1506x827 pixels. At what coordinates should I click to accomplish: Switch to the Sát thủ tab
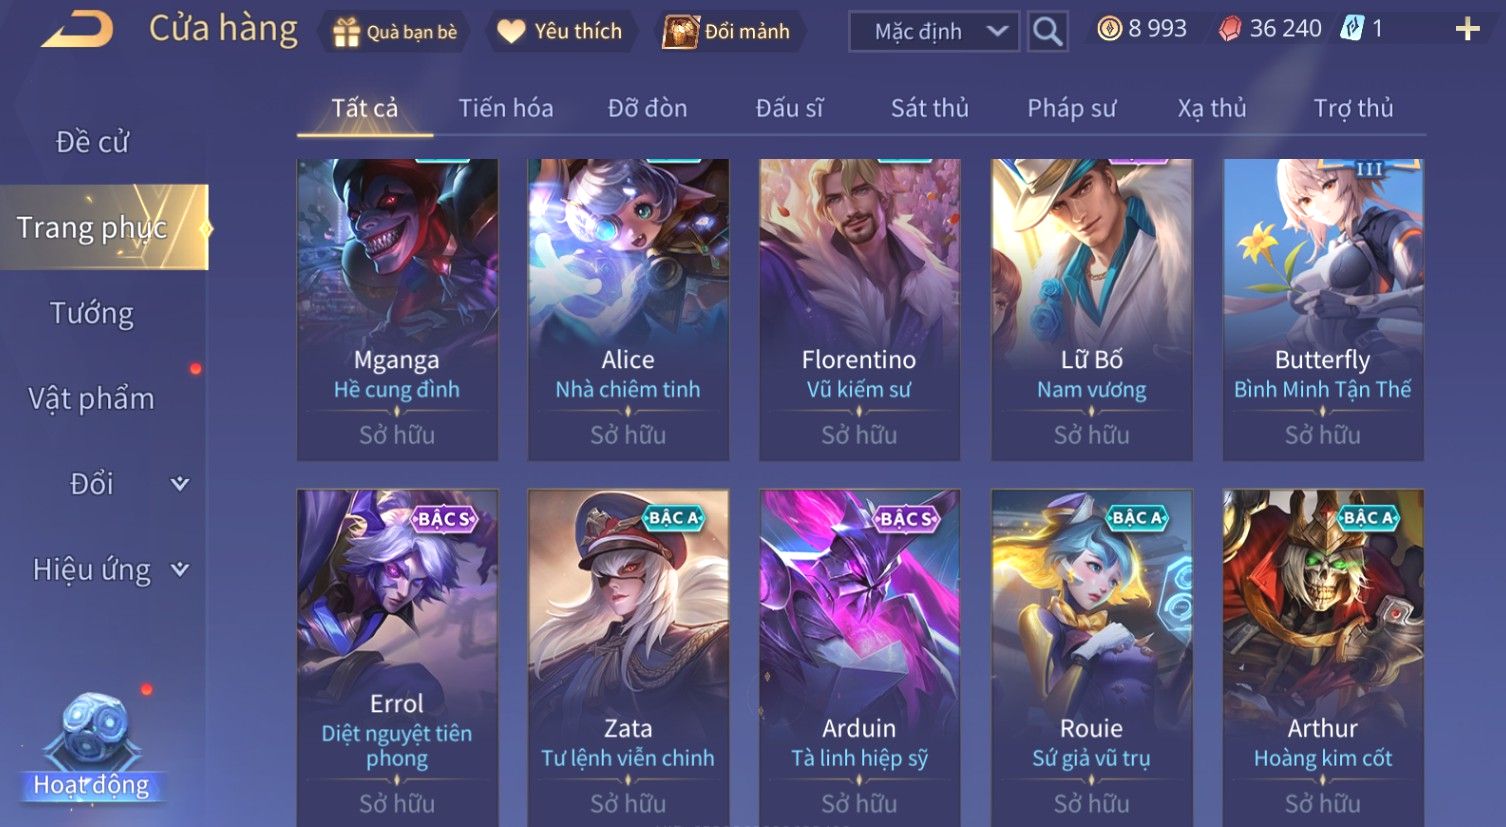tap(930, 108)
